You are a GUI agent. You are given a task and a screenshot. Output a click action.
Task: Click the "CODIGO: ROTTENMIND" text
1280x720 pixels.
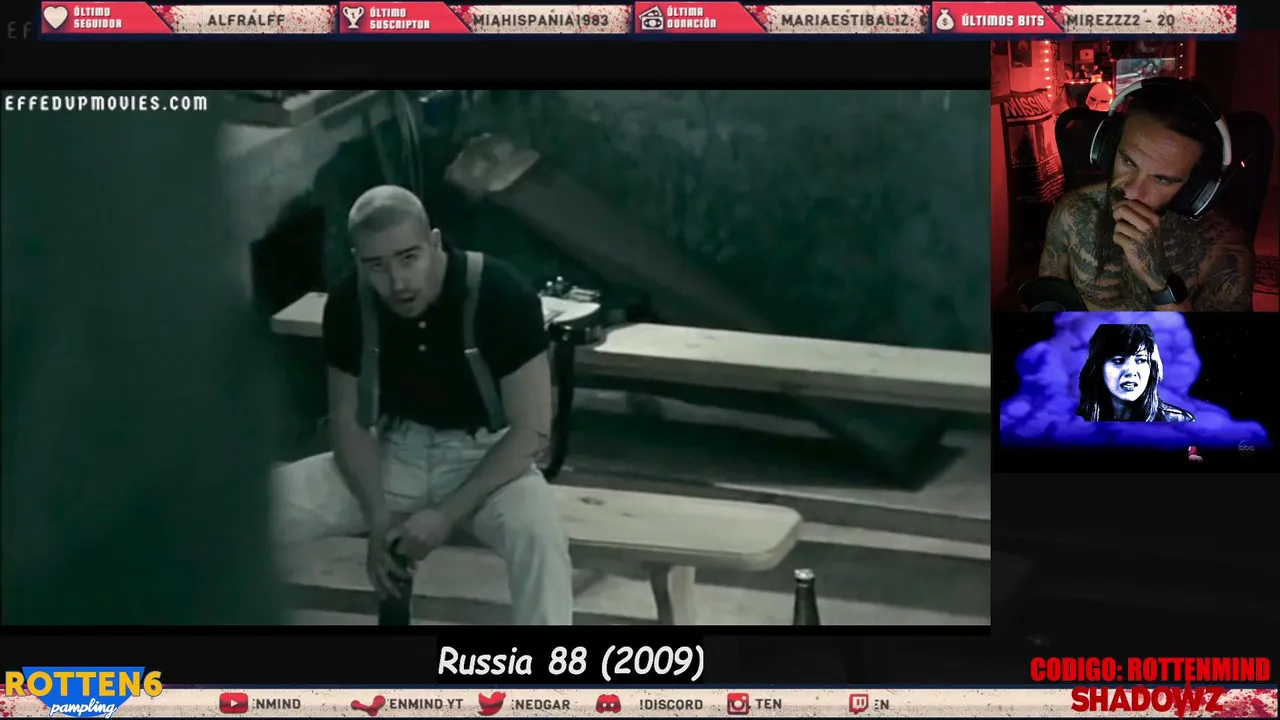point(1150,670)
